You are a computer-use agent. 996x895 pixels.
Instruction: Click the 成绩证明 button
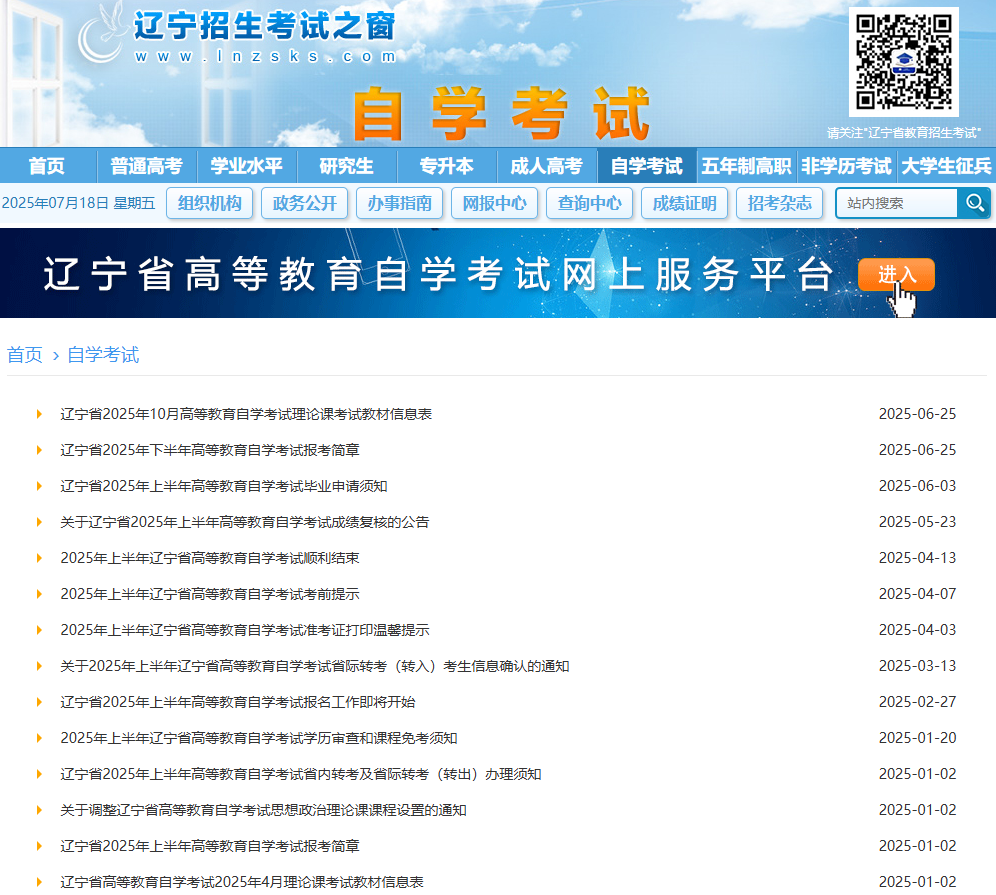click(x=685, y=203)
